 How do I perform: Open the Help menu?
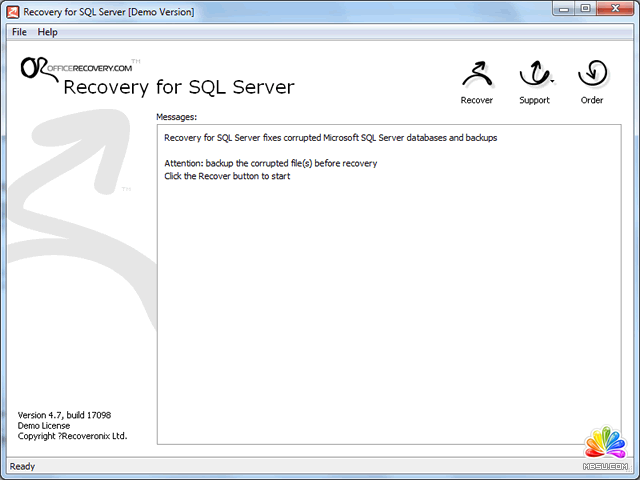point(47,32)
